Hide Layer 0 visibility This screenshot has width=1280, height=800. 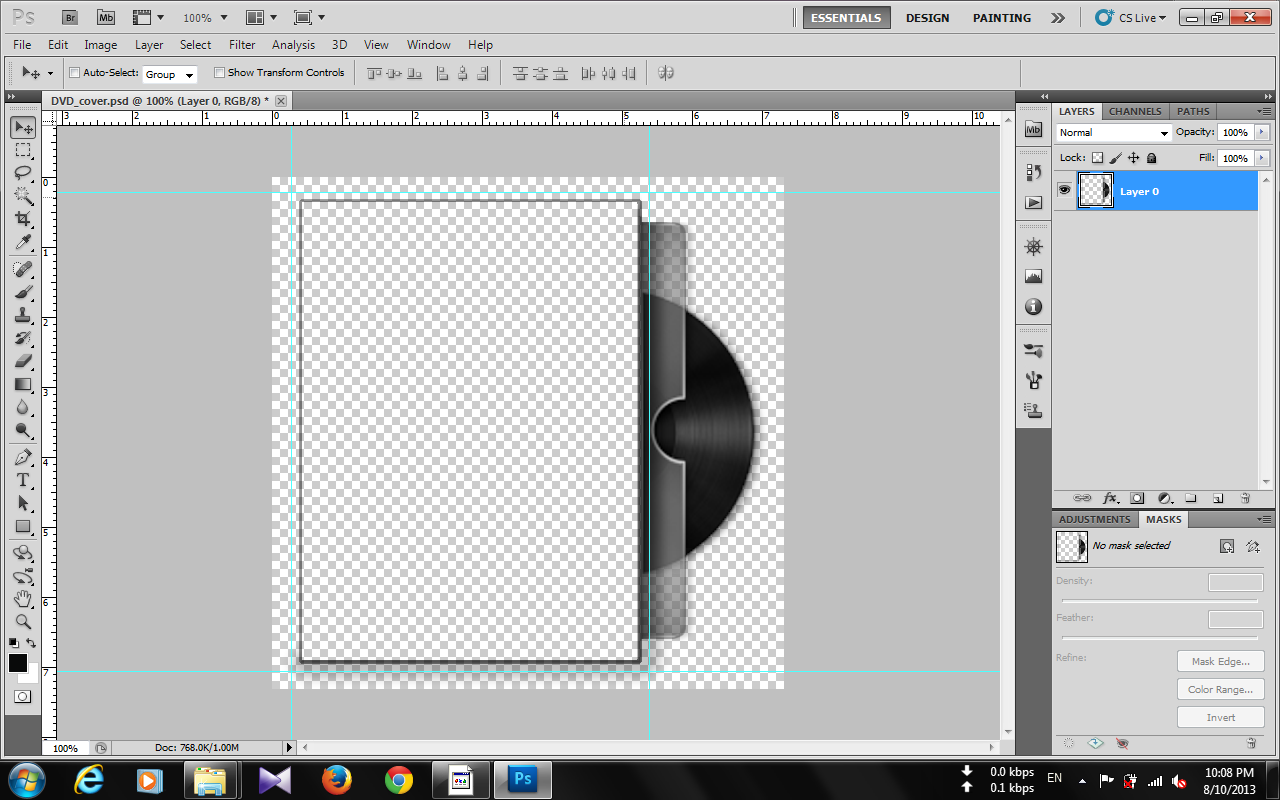pos(1064,190)
